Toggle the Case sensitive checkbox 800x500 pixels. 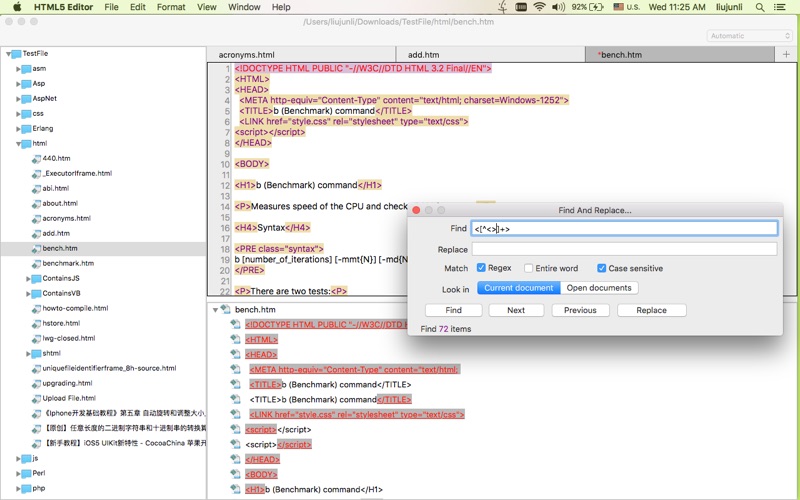[x=602, y=268]
